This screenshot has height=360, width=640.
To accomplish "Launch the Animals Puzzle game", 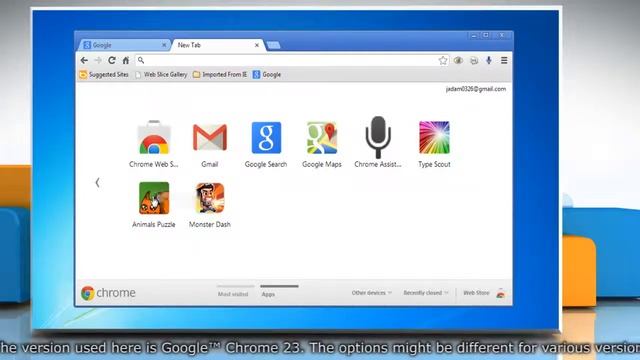I will coord(153,198).
